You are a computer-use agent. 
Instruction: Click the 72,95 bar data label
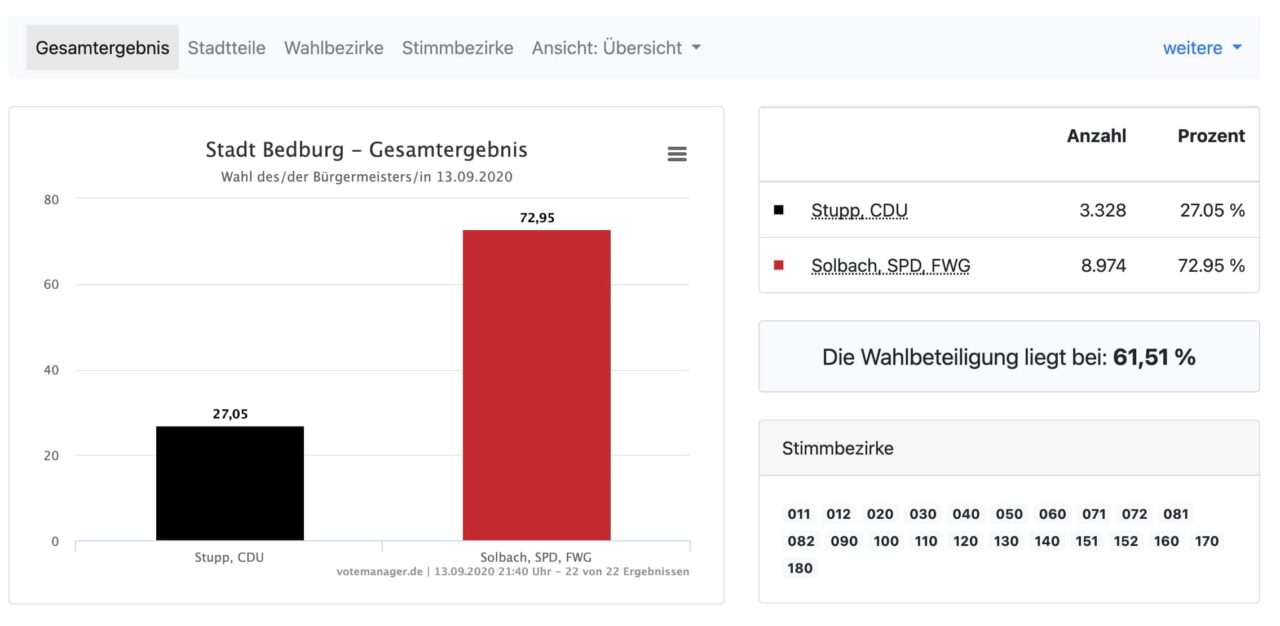537,218
